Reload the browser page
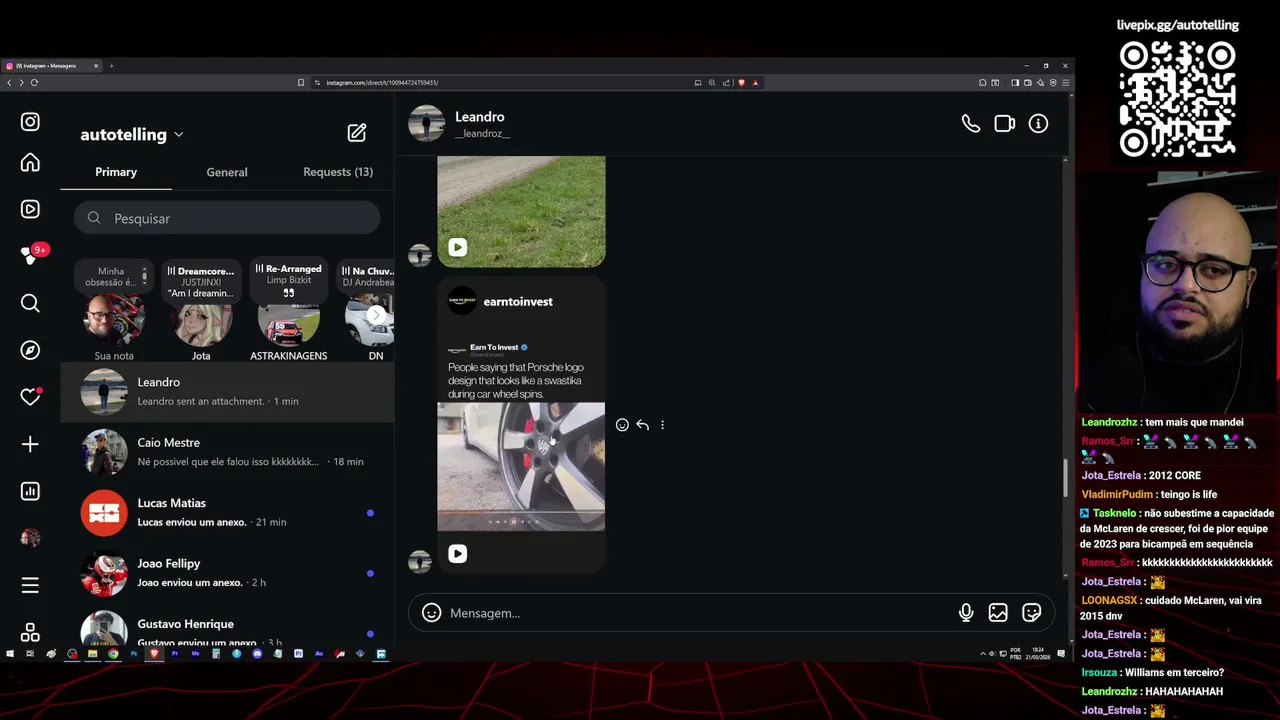 pyautogui.click(x=34, y=83)
